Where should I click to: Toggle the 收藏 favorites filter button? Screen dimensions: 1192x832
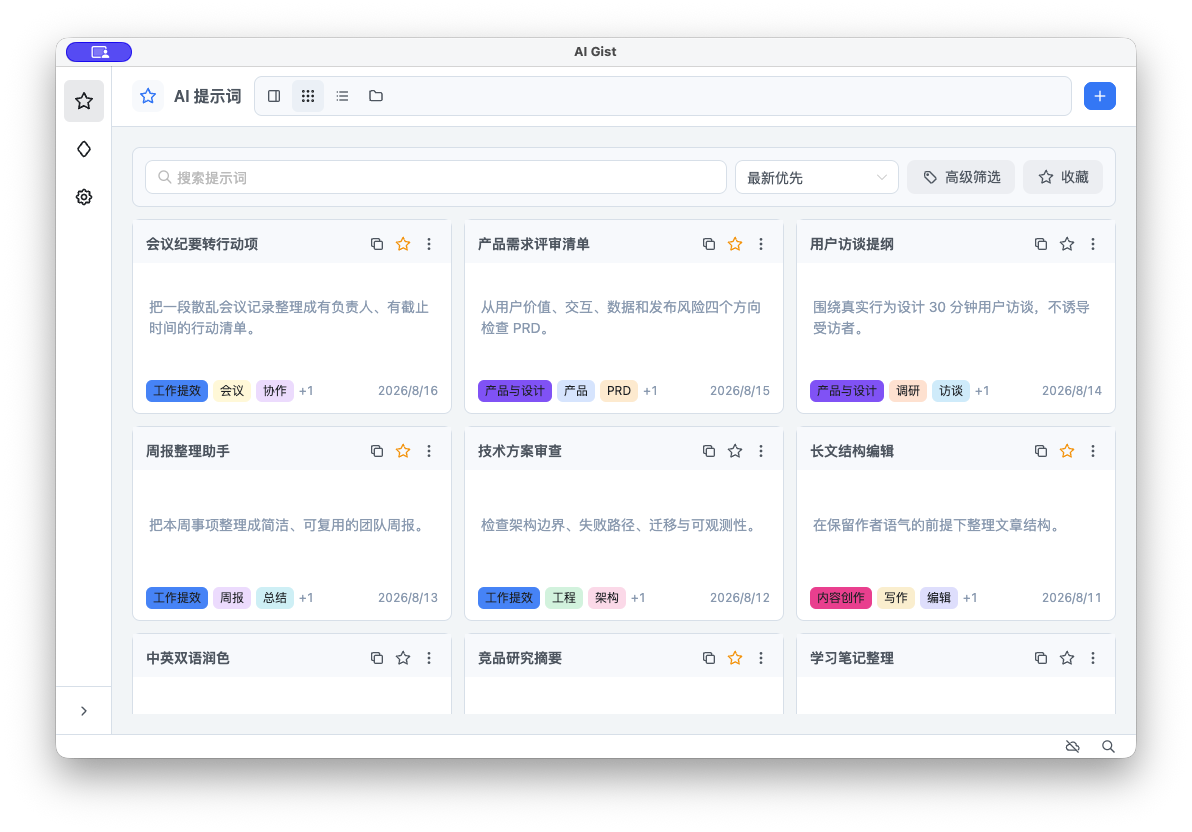coord(1063,177)
